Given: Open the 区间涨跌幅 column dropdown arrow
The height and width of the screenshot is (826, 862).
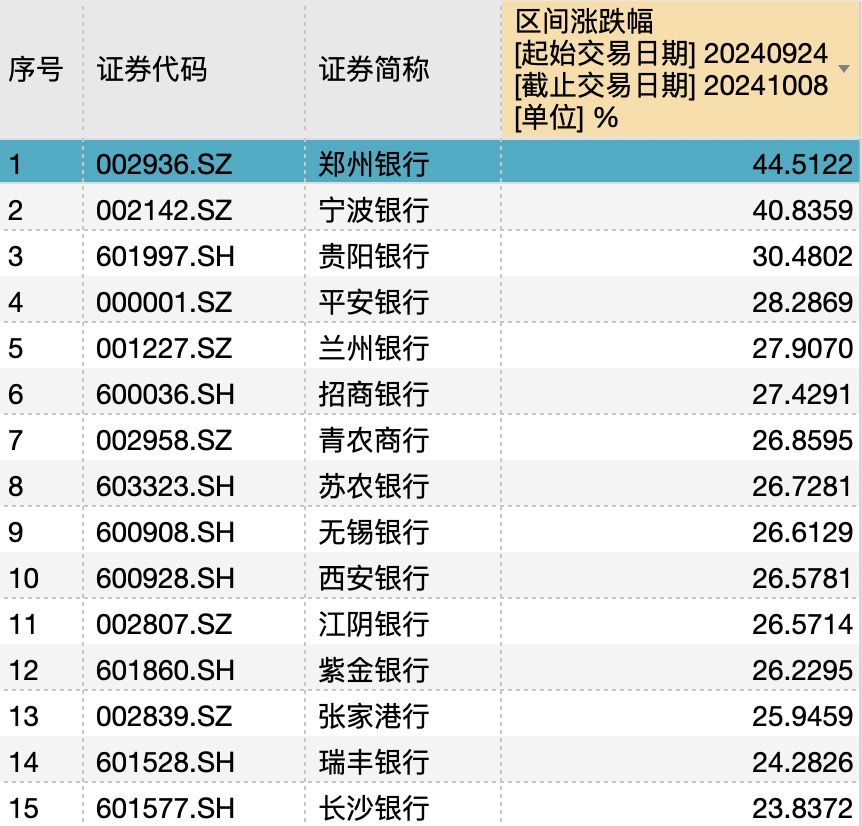Looking at the screenshot, I should point(843,69).
